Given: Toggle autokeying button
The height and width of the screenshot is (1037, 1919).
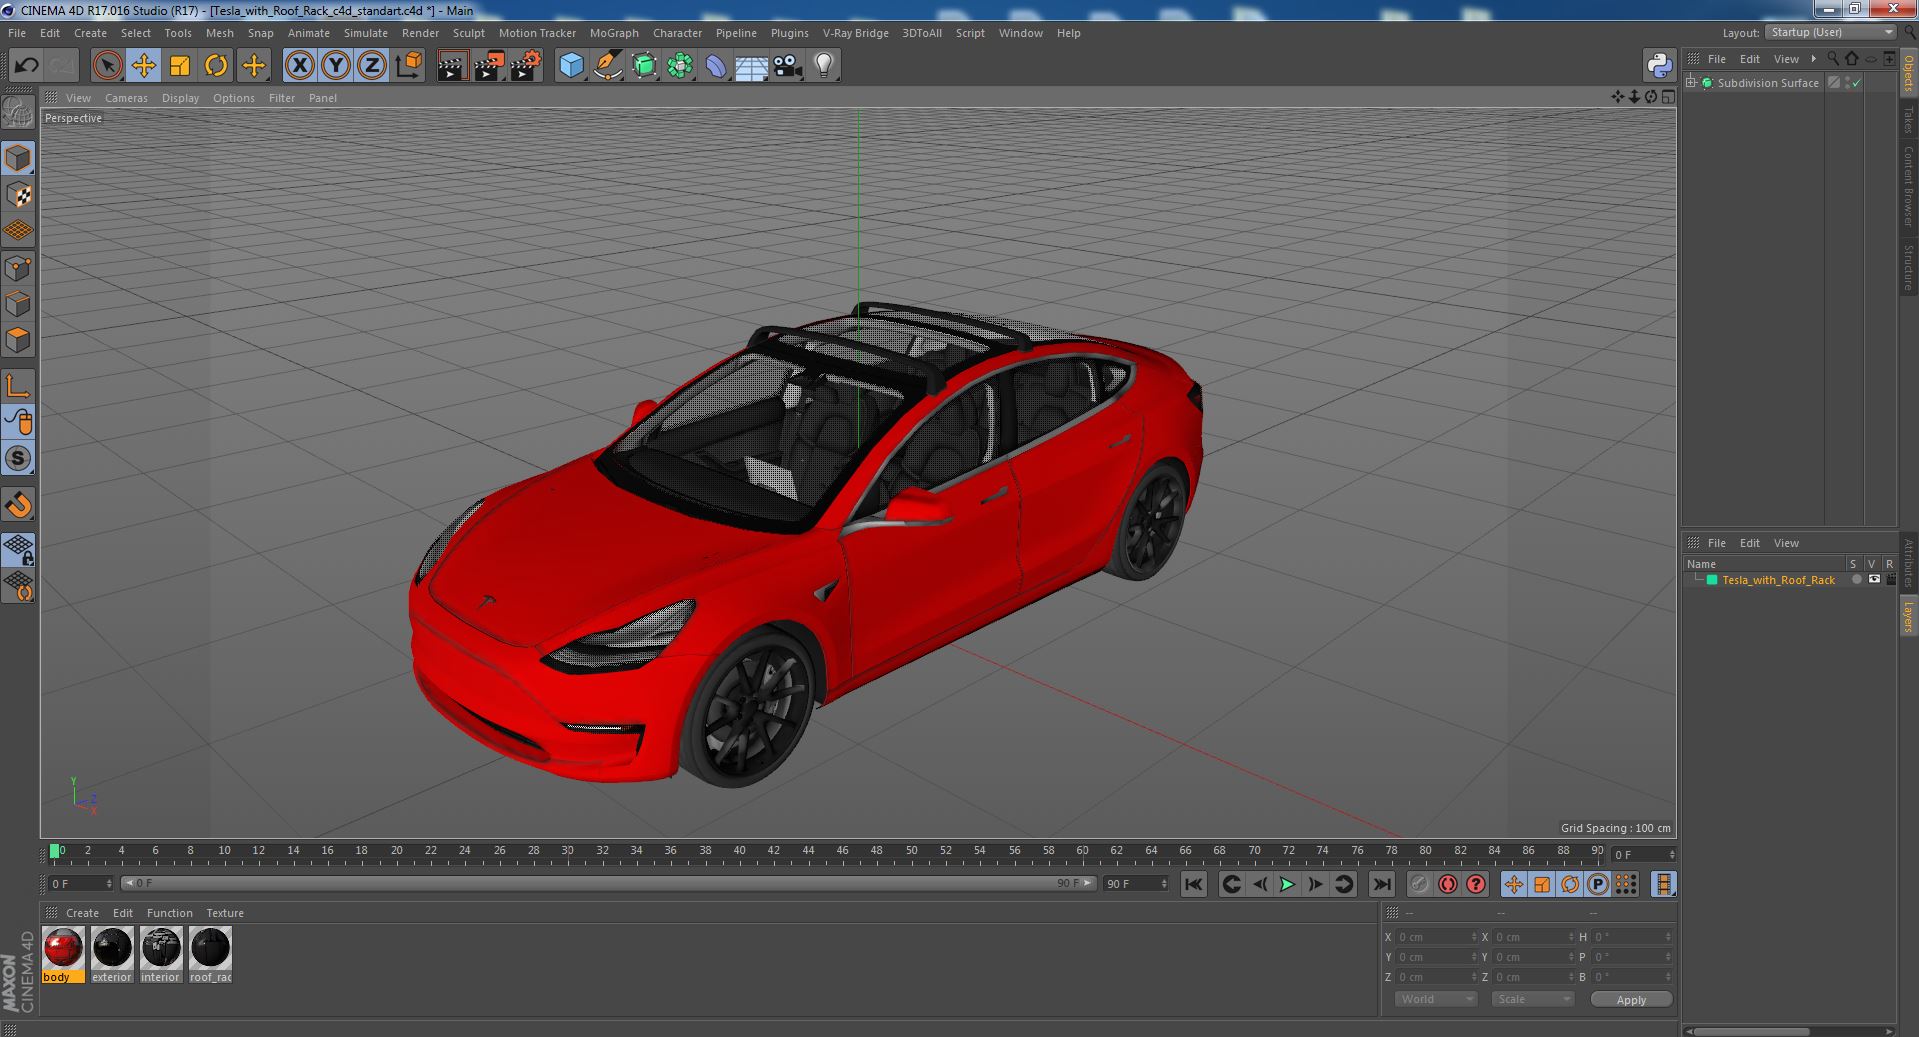Looking at the screenshot, I should pos(1447,884).
